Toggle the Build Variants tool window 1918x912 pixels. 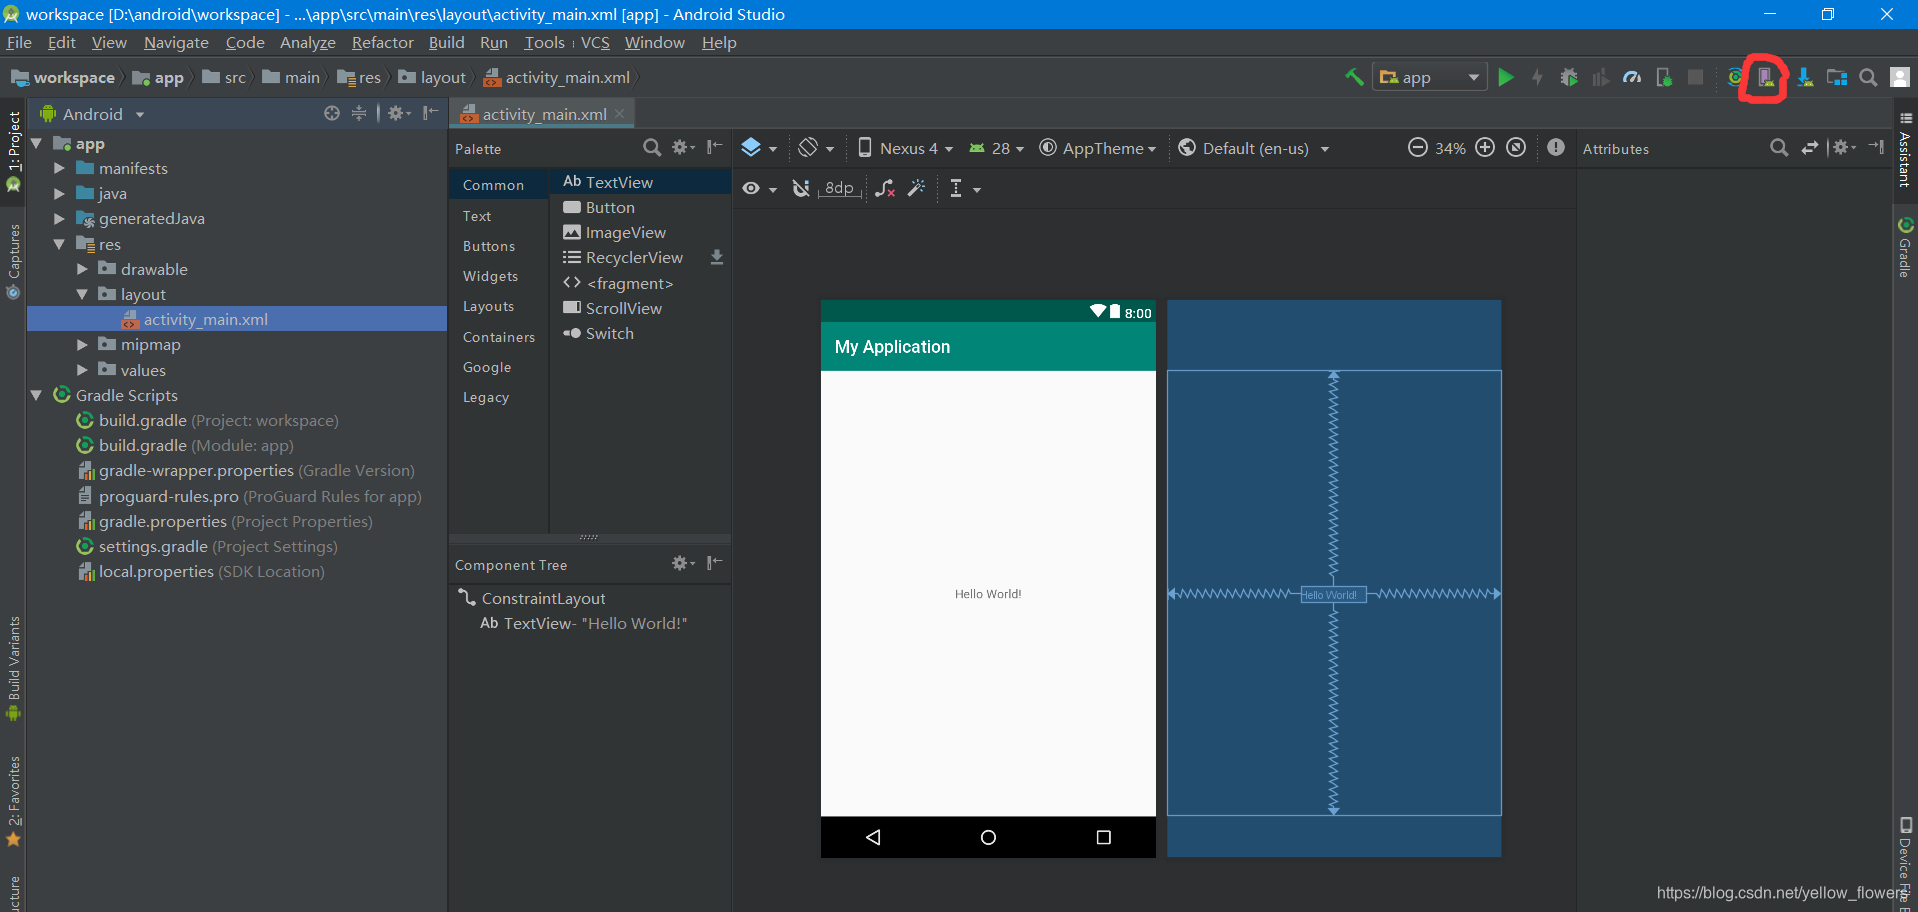14,668
